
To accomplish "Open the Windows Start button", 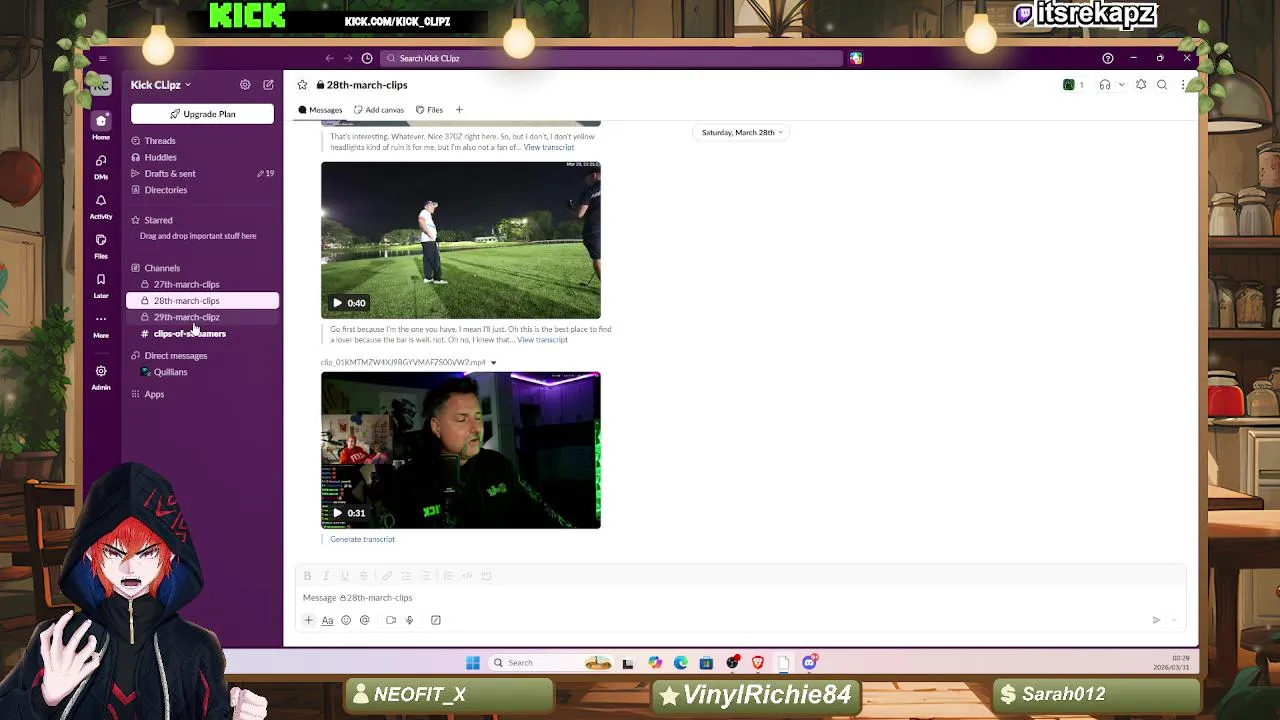I will (x=473, y=663).
